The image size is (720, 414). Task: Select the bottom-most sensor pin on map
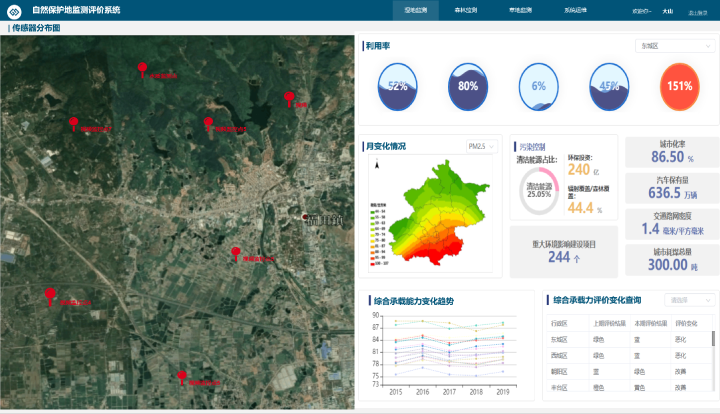point(182,377)
